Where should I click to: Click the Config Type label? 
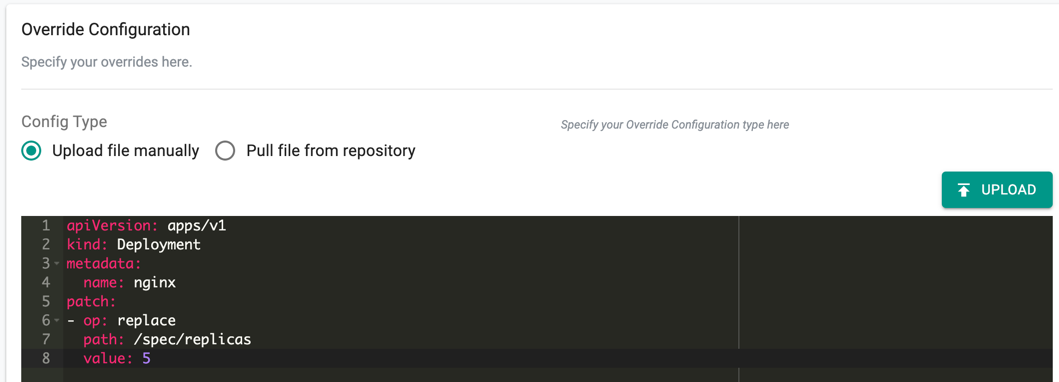[x=64, y=122]
